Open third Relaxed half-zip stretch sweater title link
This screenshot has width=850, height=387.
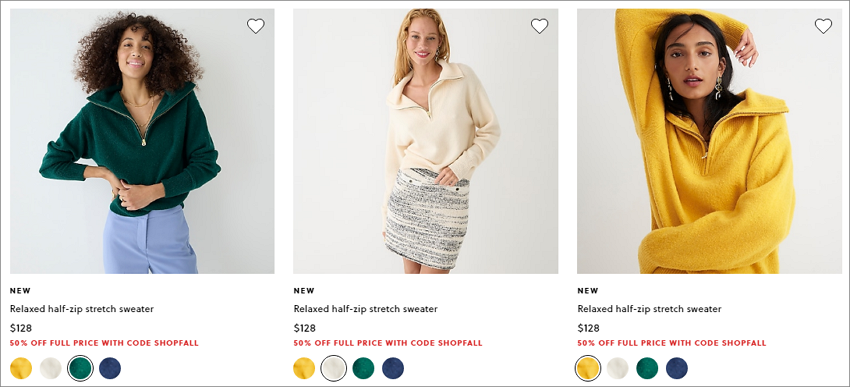[x=649, y=309]
